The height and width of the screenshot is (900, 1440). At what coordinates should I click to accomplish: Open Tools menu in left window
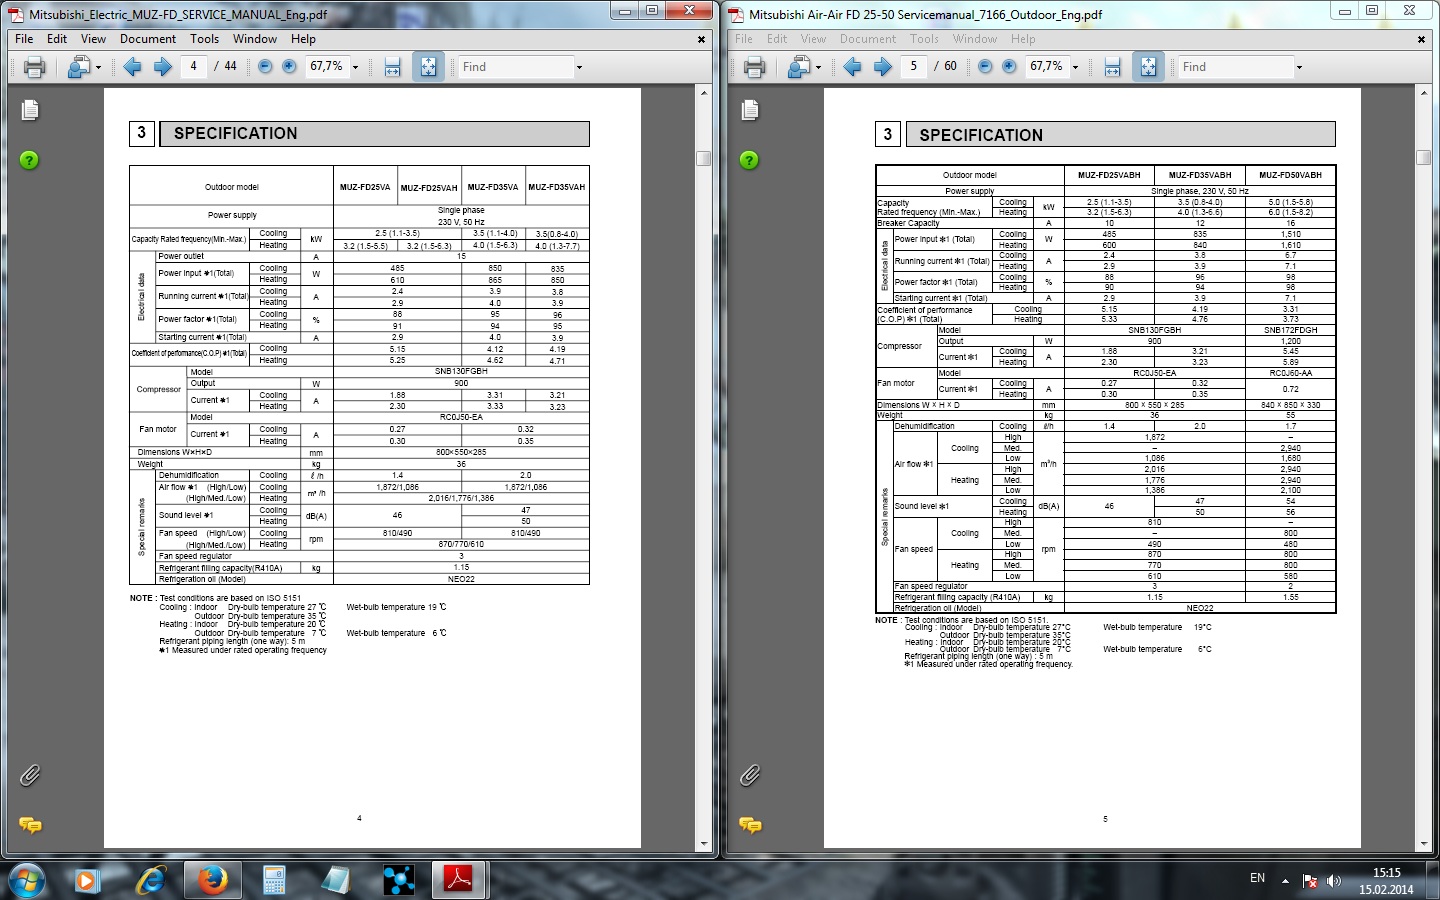204,39
